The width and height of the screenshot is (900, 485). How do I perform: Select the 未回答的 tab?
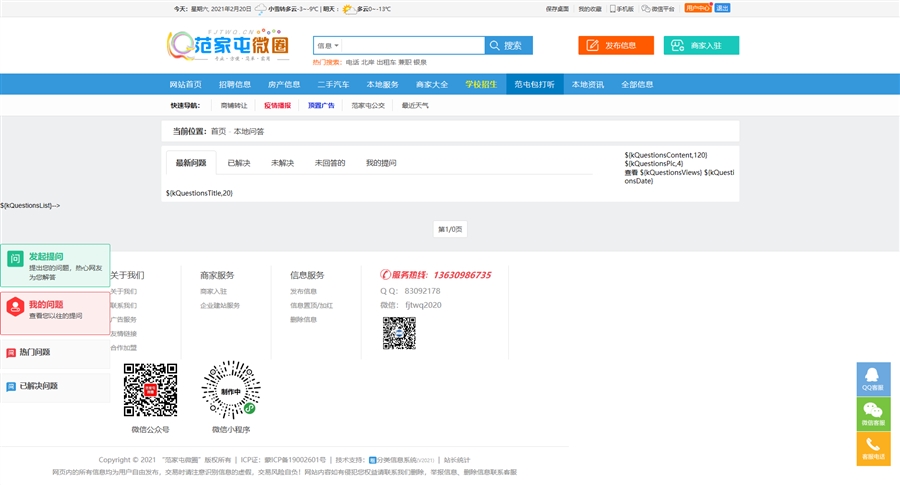click(x=330, y=163)
